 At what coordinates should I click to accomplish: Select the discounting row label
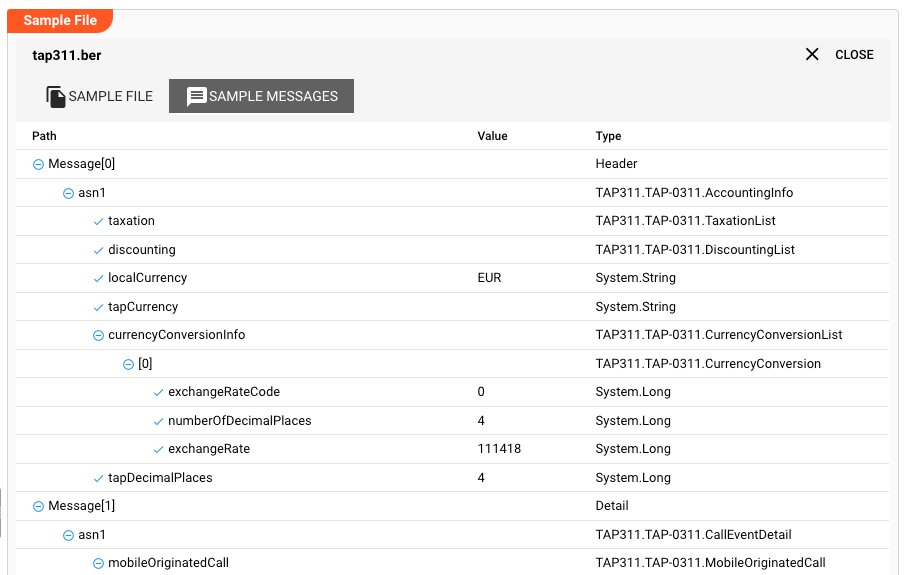click(x=142, y=250)
